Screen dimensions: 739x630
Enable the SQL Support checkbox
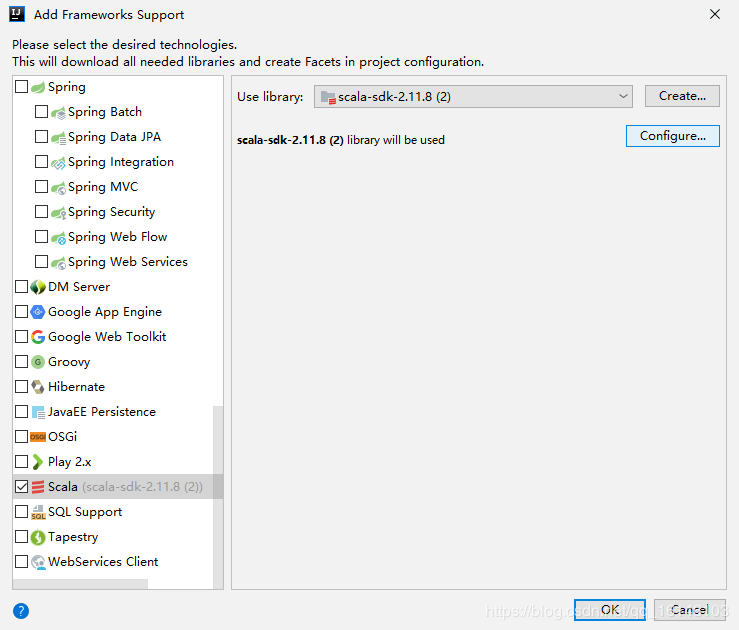pos(21,511)
